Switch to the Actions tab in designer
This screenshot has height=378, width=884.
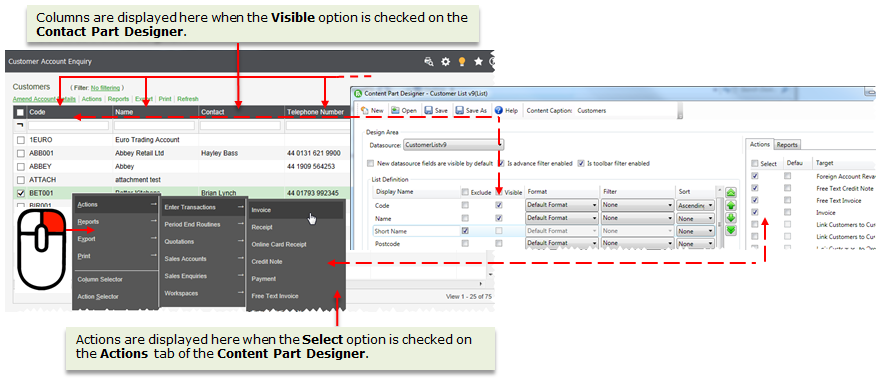pos(759,144)
